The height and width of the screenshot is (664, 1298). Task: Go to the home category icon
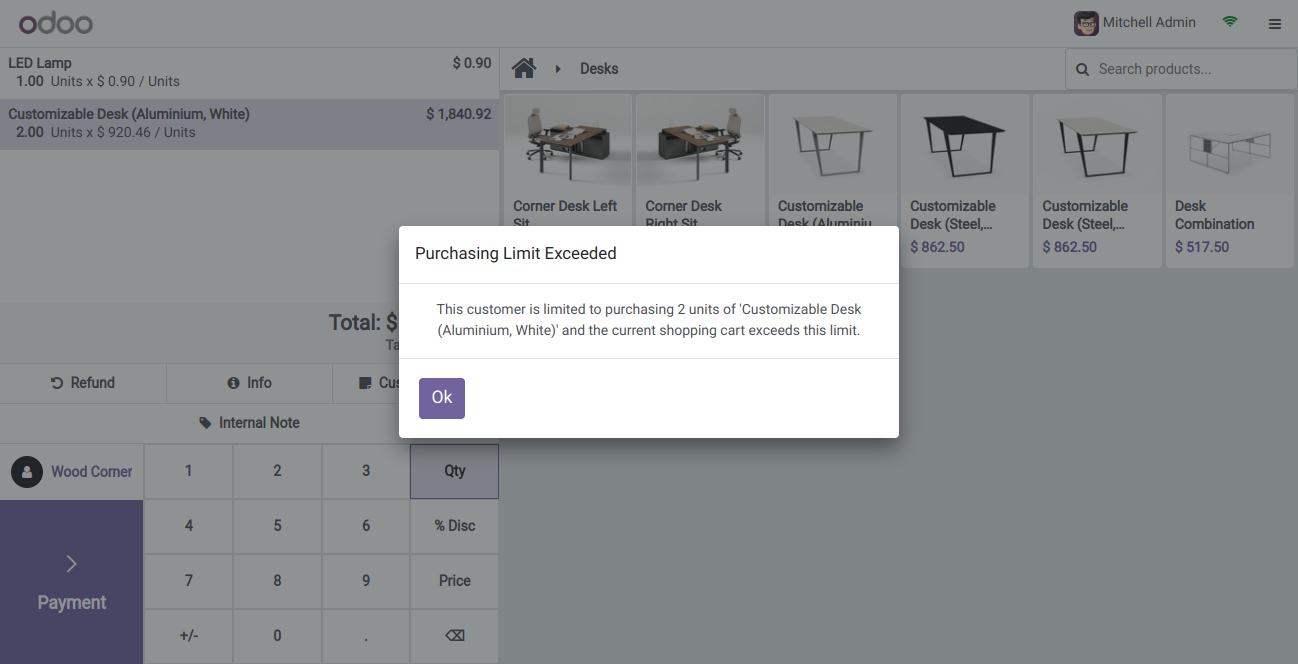(524, 68)
